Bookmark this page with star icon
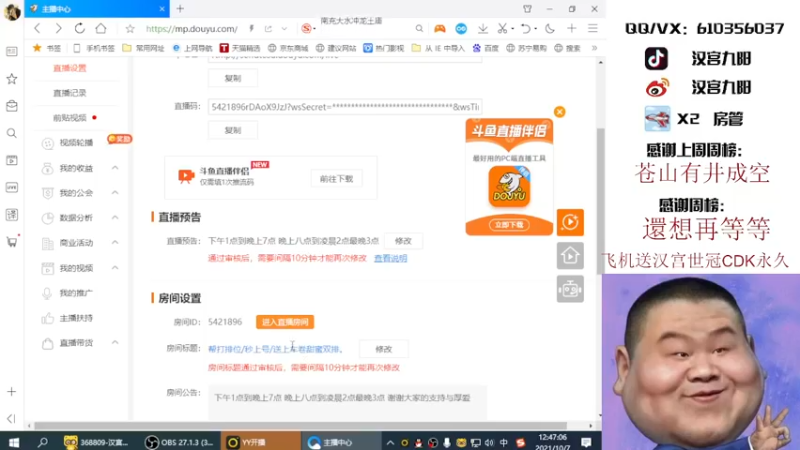The width and height of the screenshot is (800, 450). pos(130,29)
